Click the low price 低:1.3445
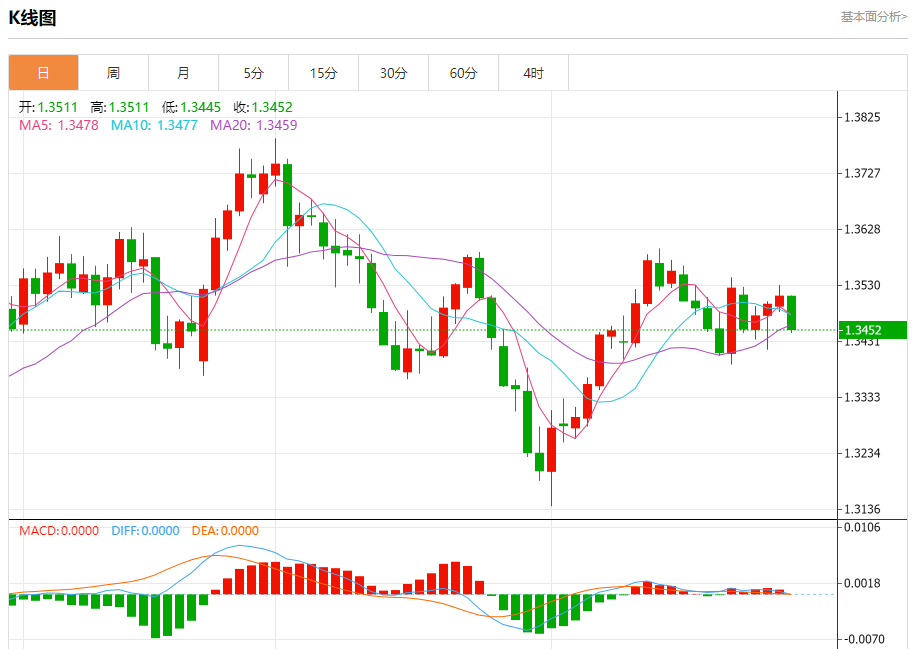Image resolution: width=917 pixels, height=649 pixels. 191,107
